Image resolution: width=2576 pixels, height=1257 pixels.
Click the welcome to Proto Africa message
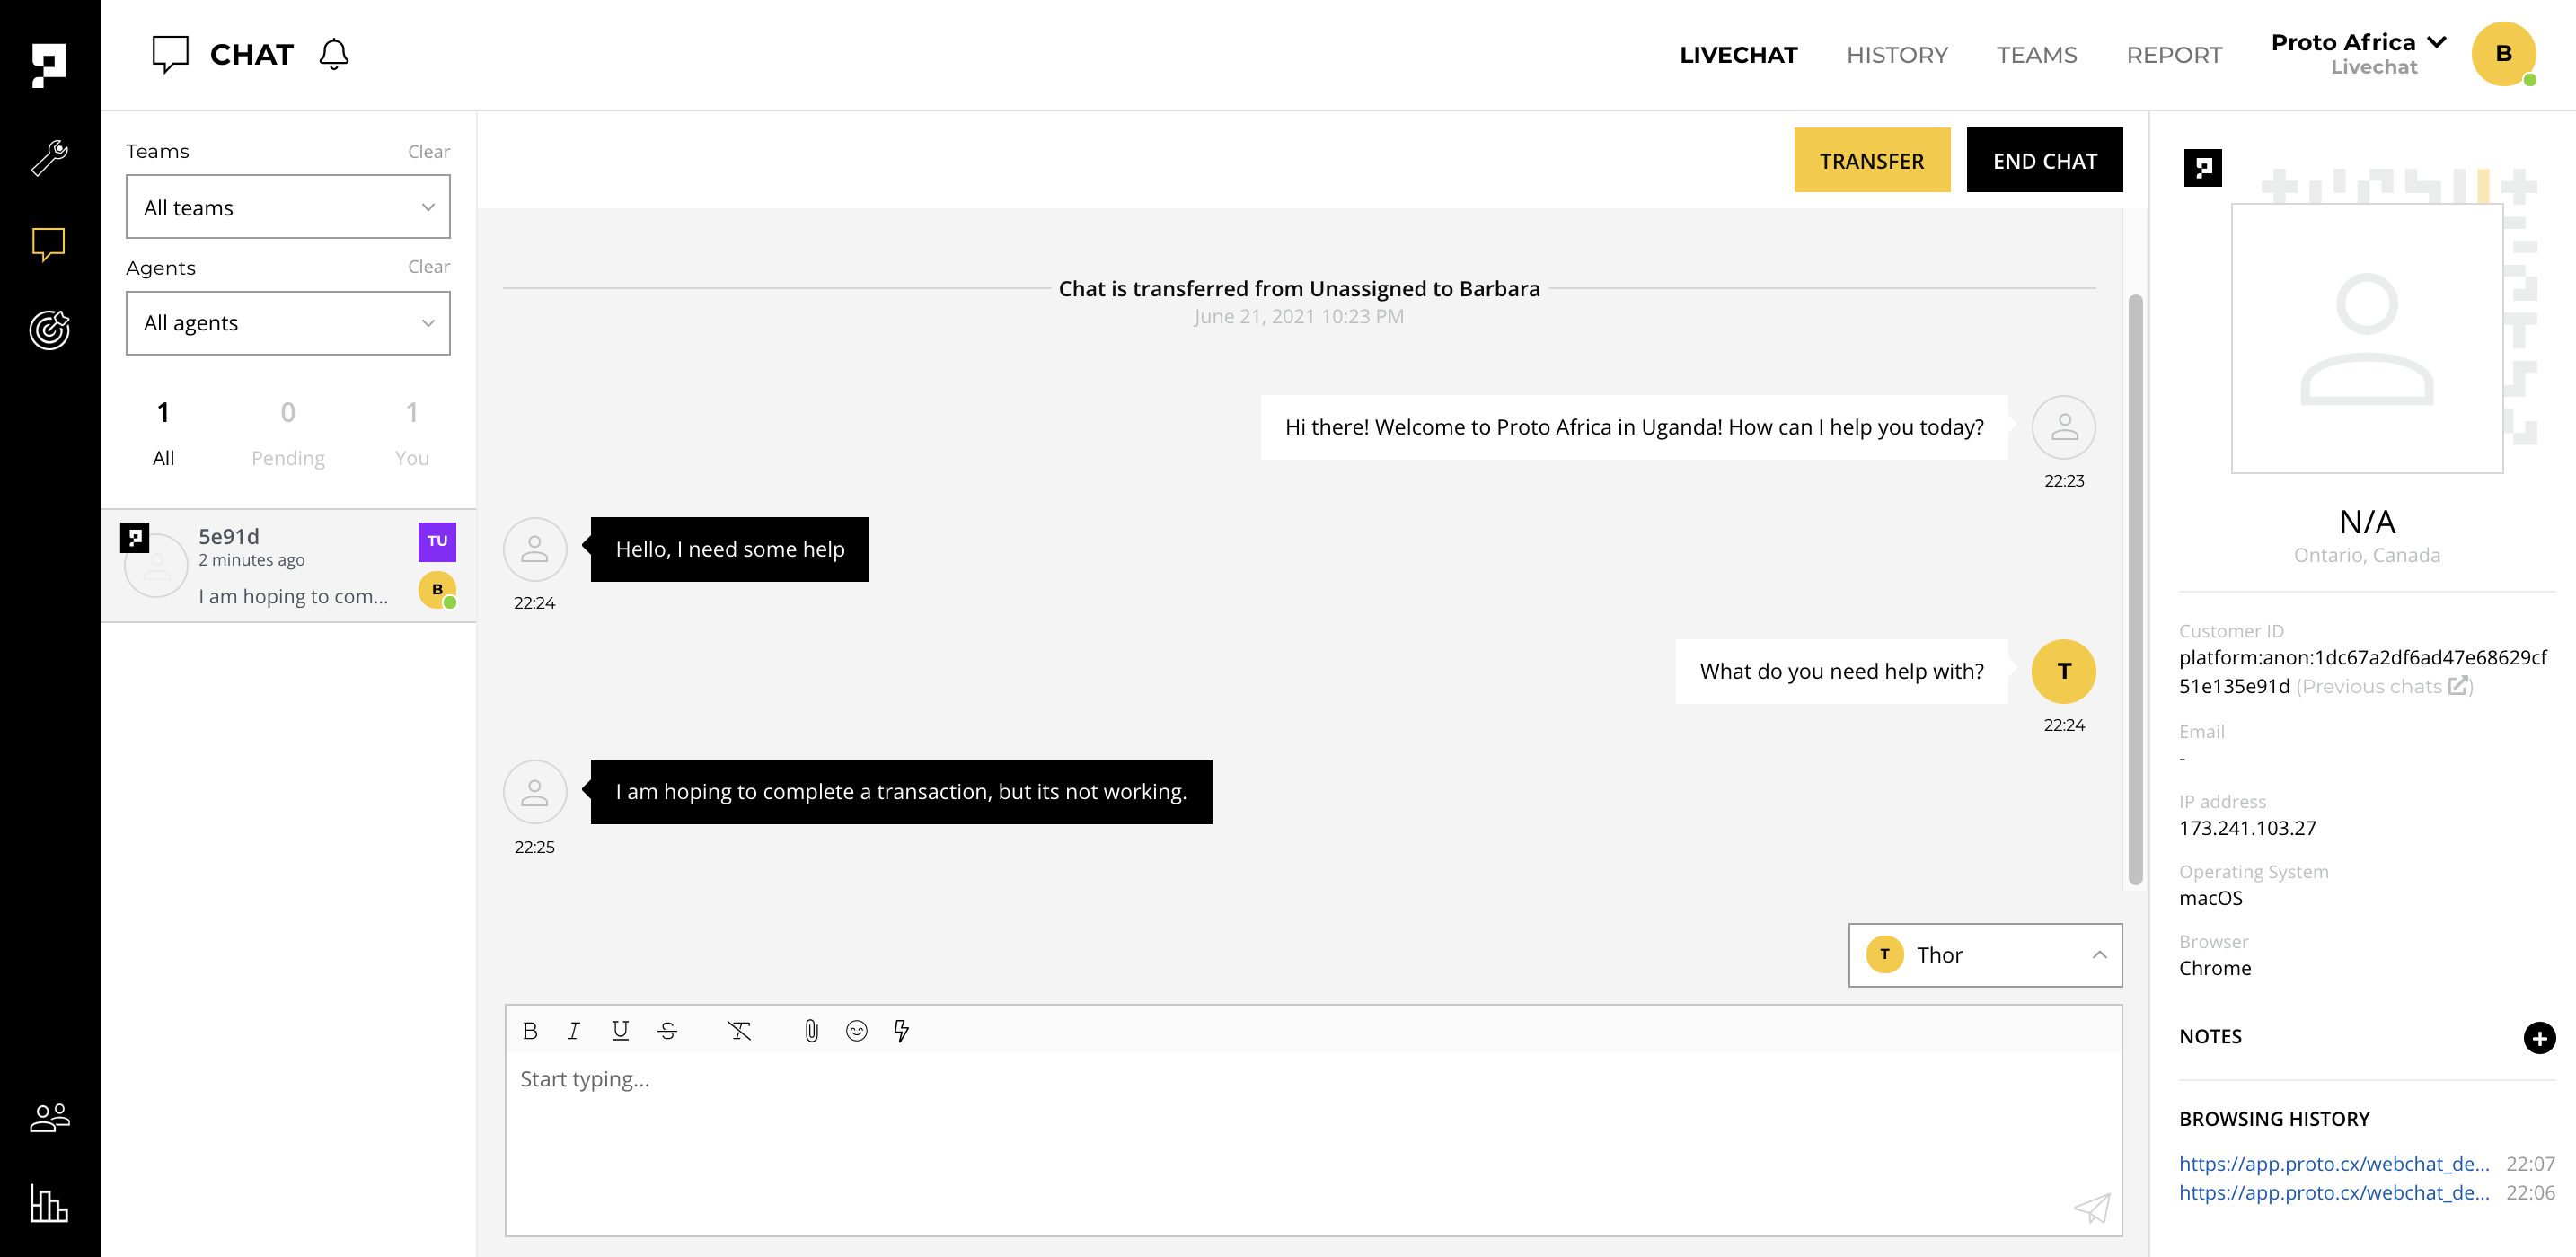1634,427
